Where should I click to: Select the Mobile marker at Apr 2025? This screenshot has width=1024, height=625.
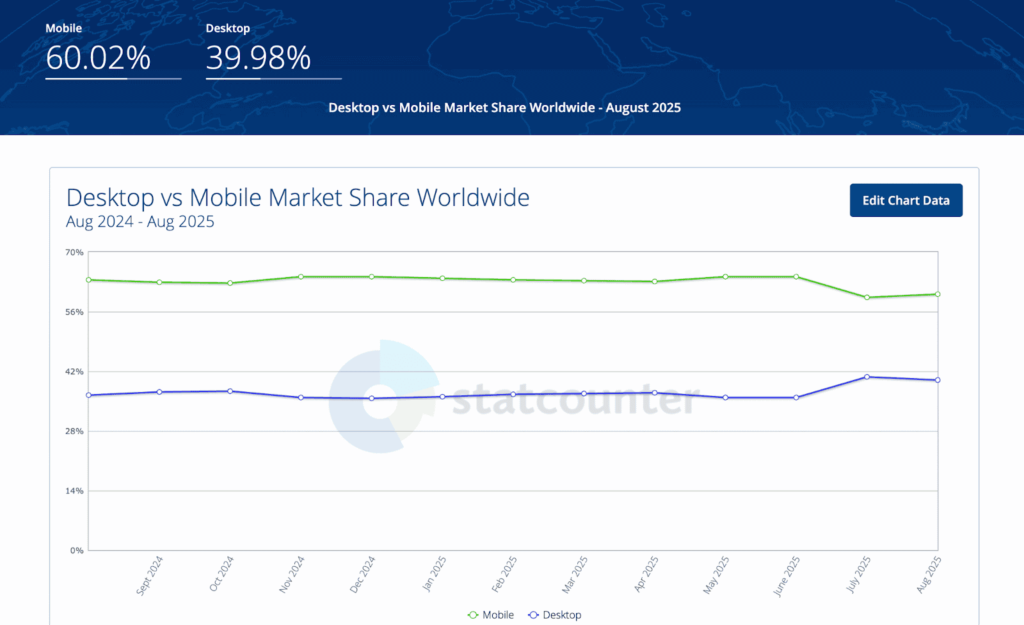655,281
